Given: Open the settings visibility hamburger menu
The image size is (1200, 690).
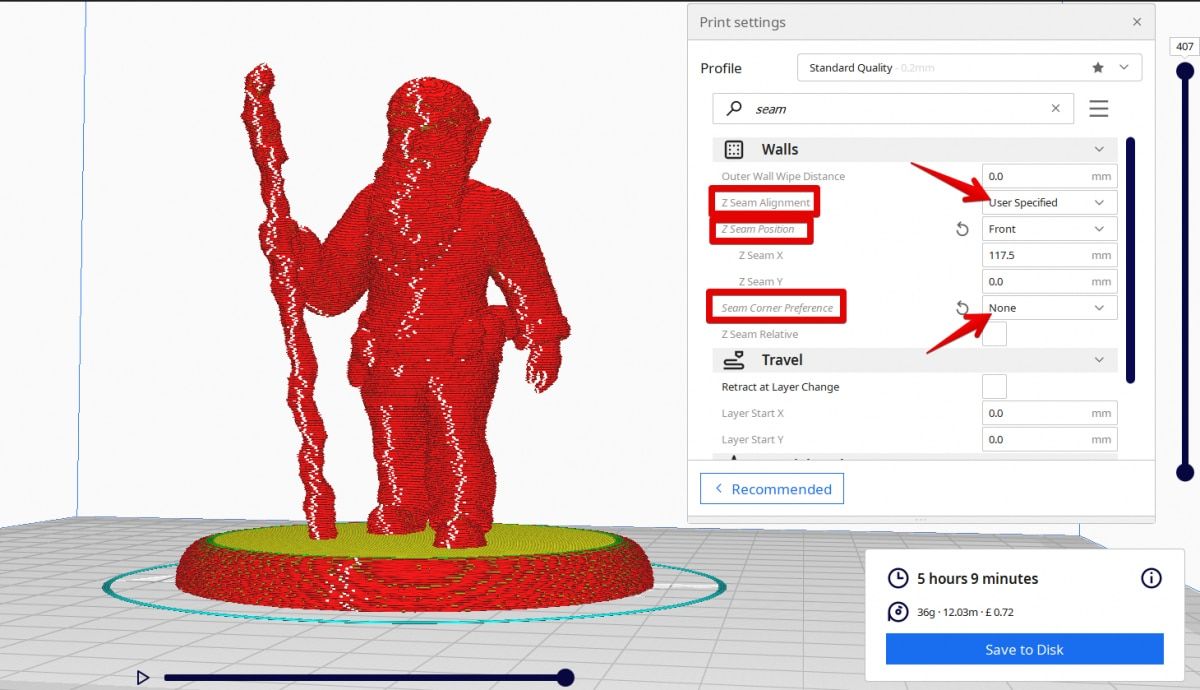Looking at the screenshot, I should (x=1098, y=108).
